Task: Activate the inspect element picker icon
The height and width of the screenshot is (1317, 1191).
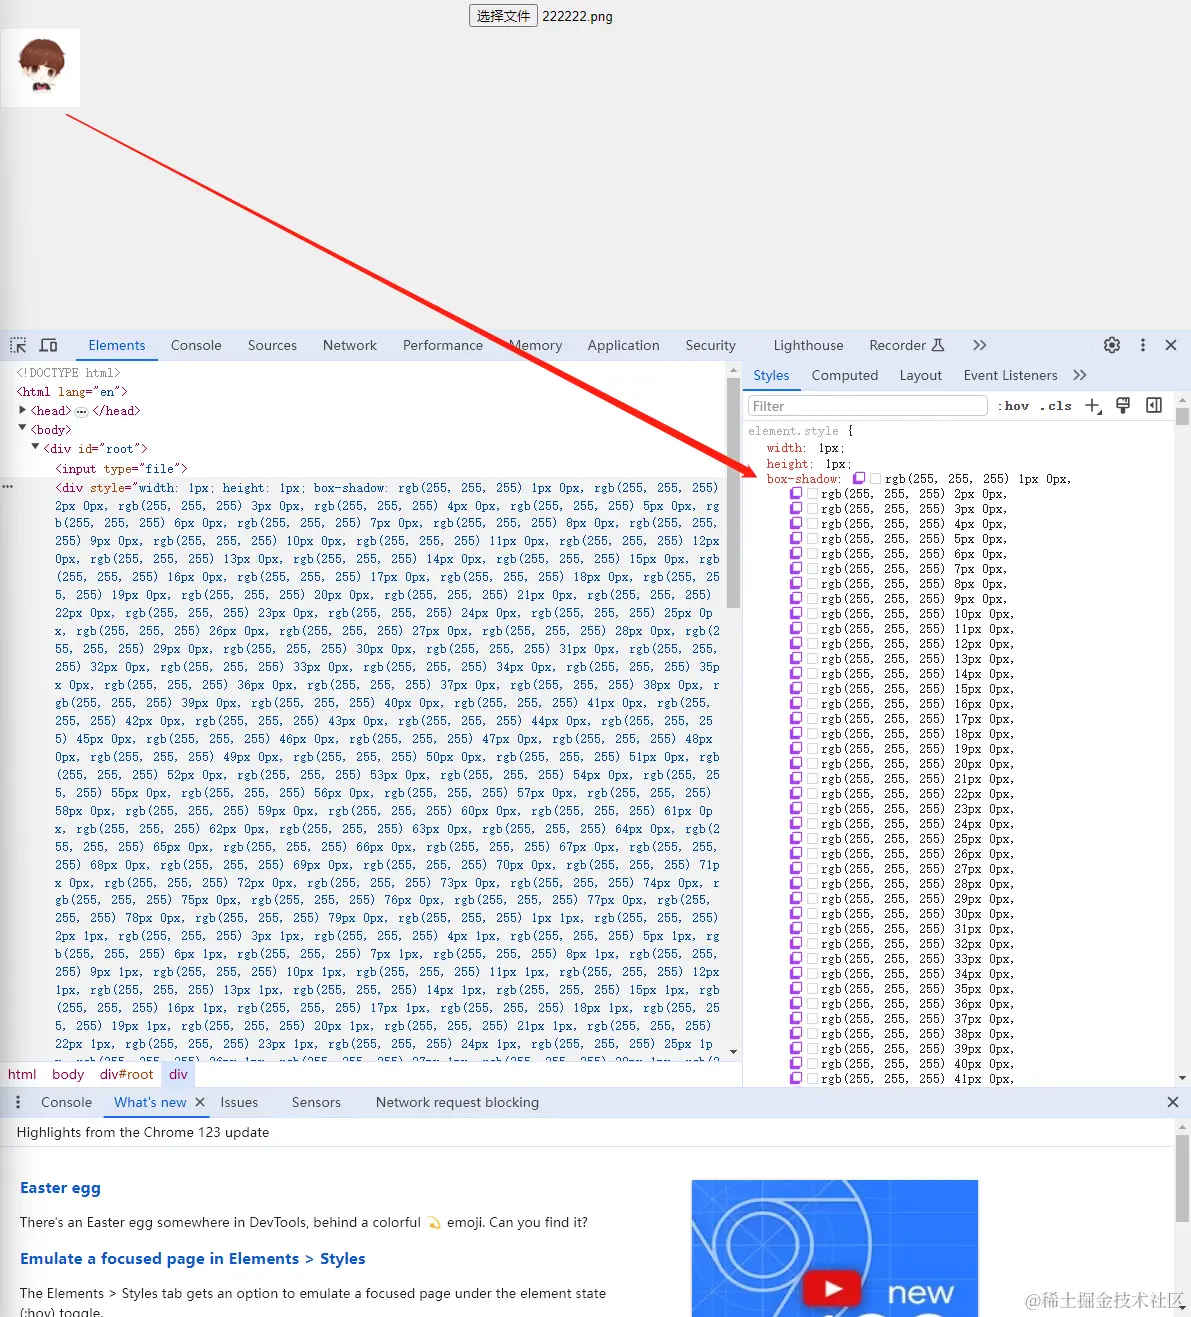Action: tap(18, 345)
